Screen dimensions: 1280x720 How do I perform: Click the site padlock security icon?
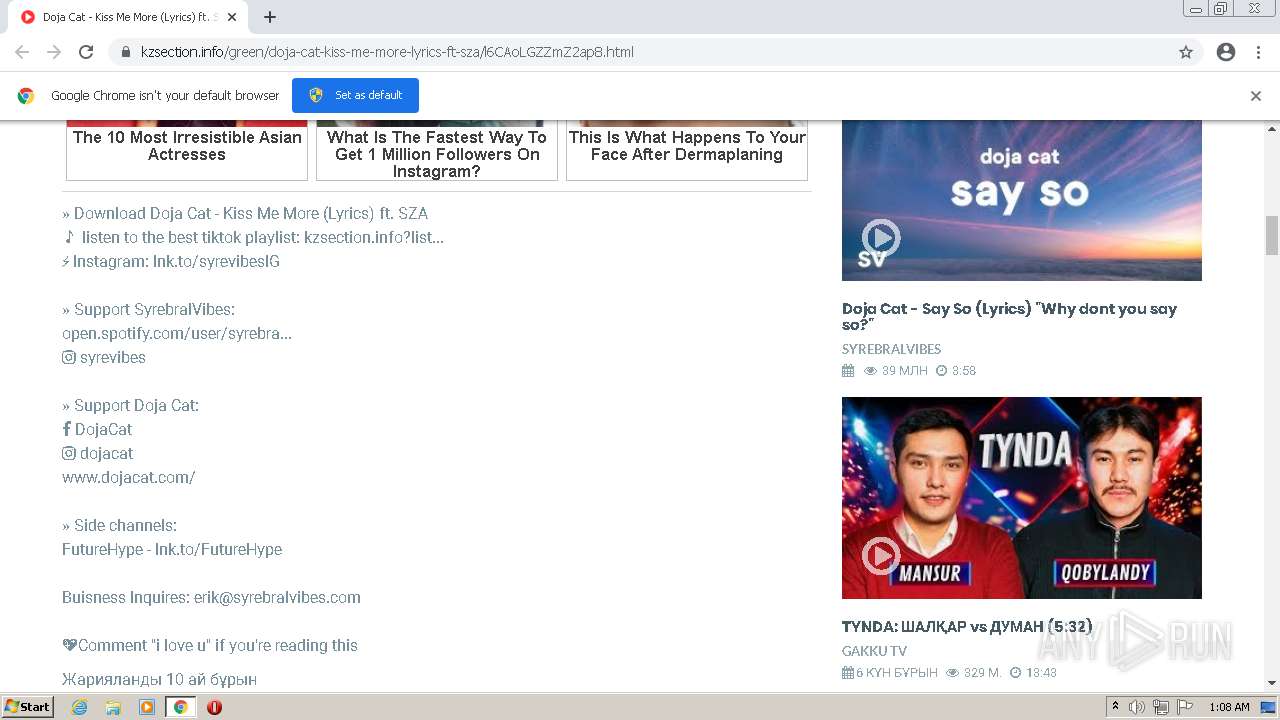(126, 52)
